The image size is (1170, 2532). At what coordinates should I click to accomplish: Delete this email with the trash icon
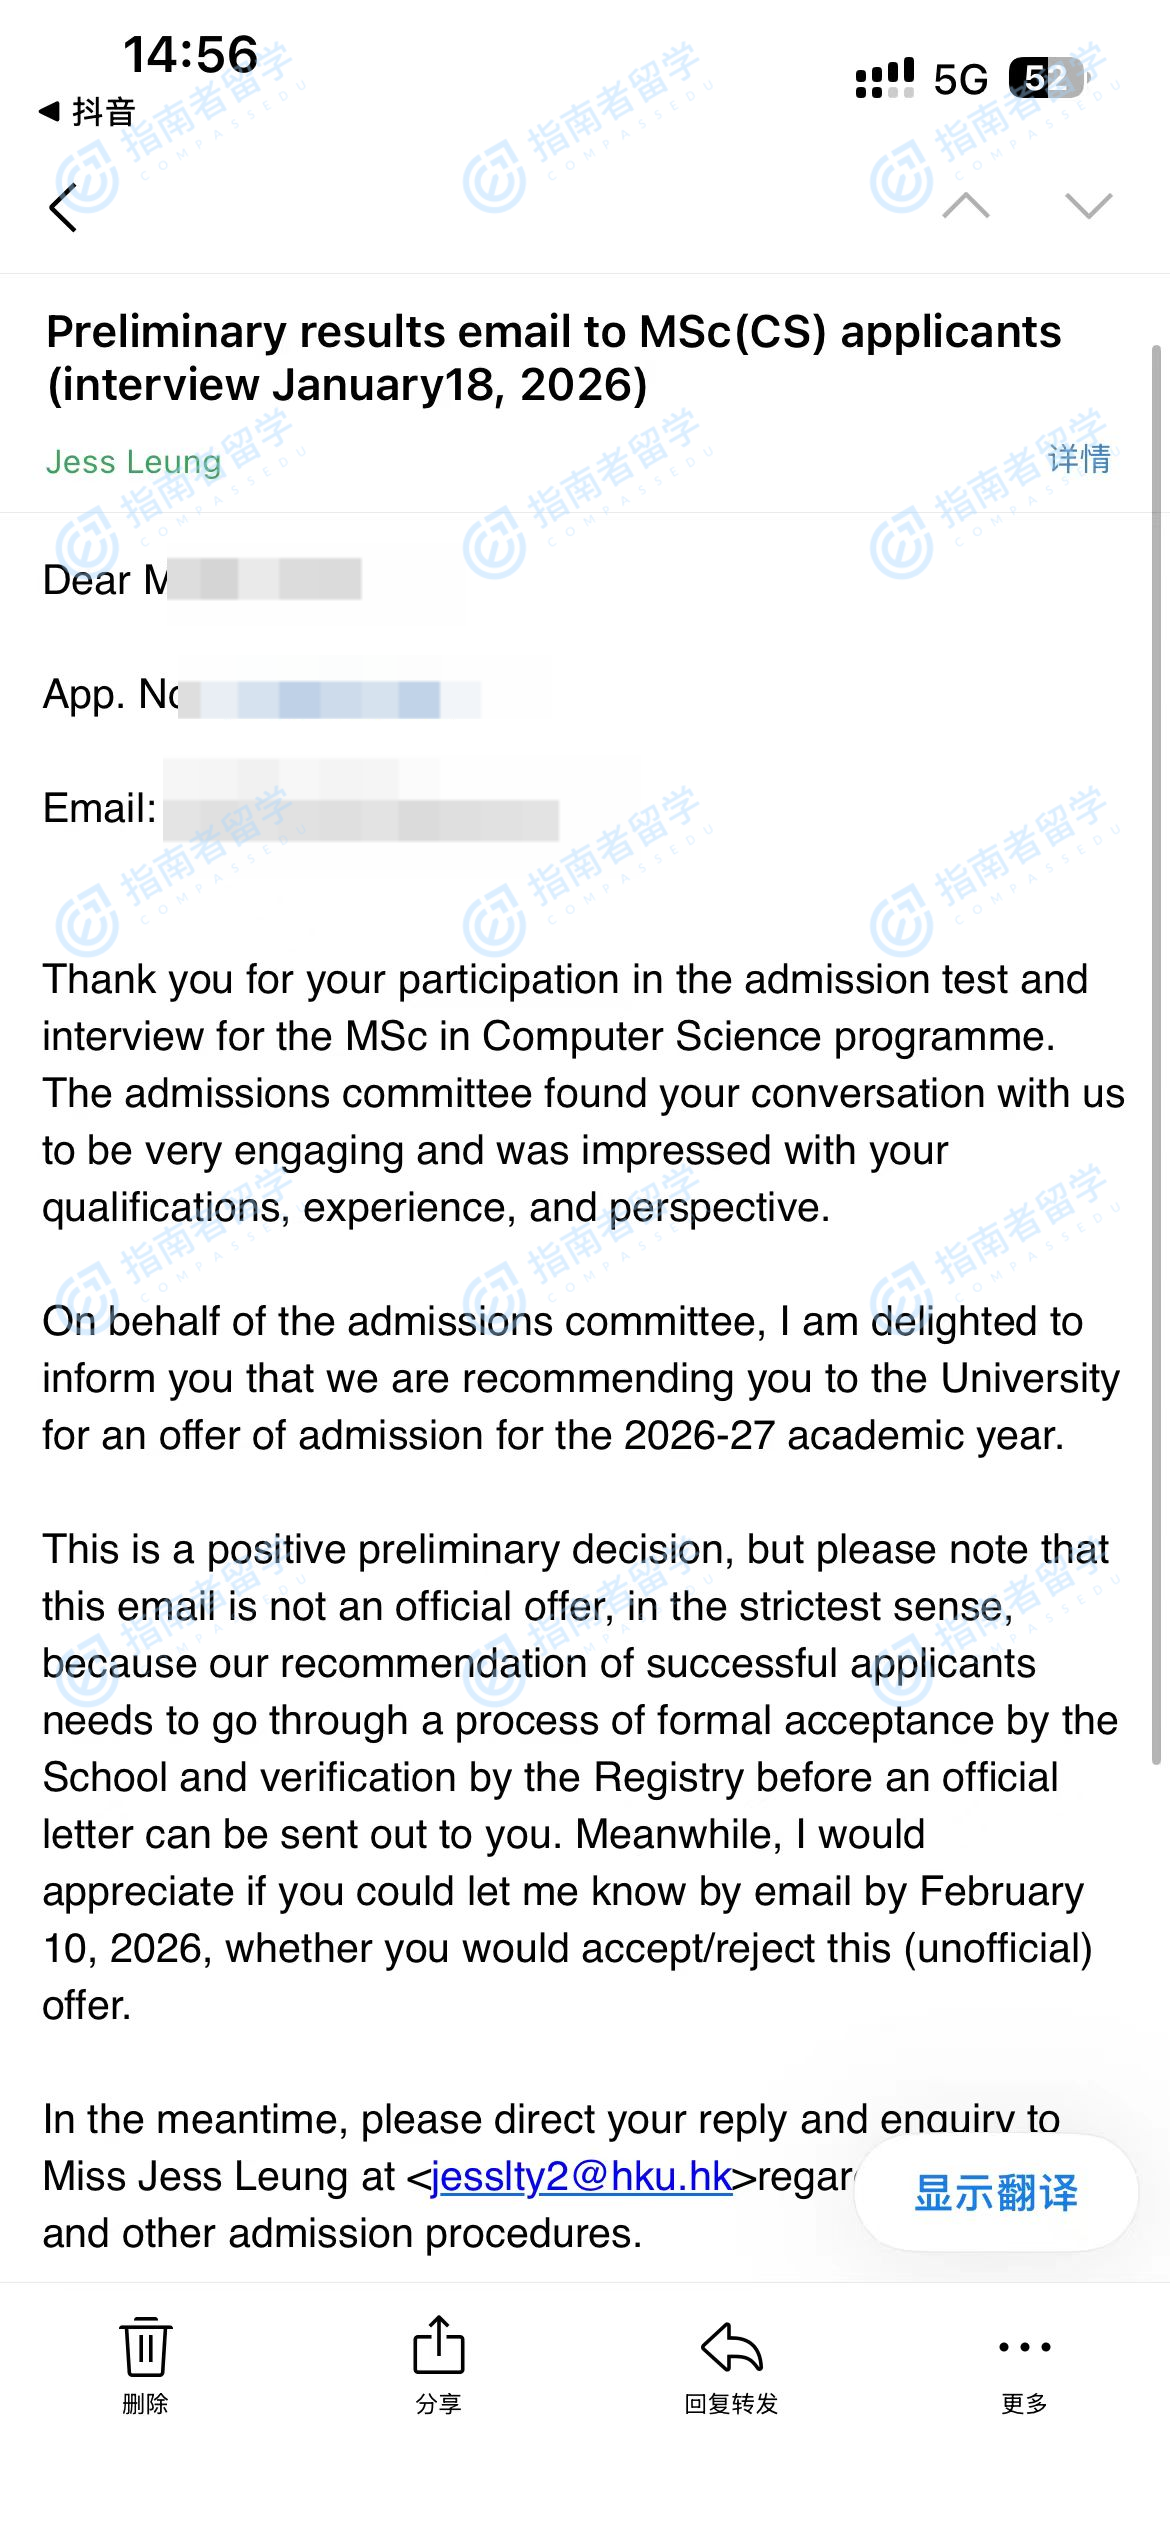tap(145, 2362)
